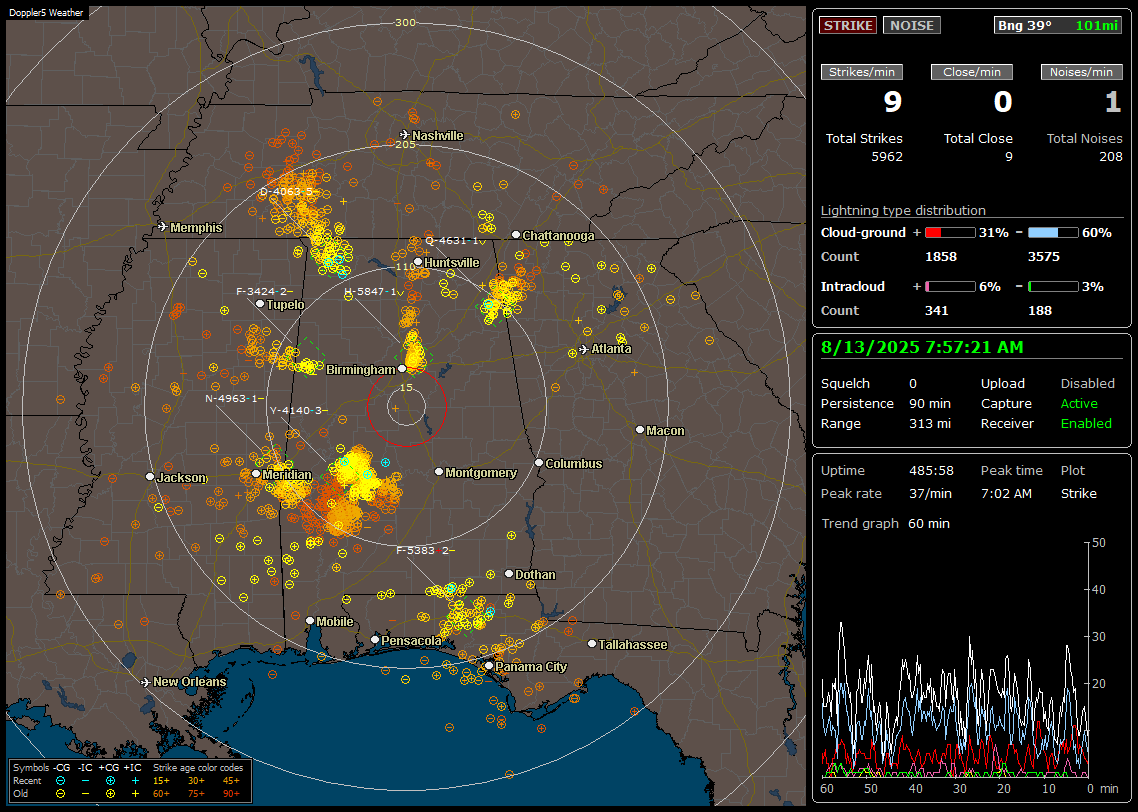The height and width of the screenshot is (812, 1138).
Task: Click the strike rate trend graph
Action: (x=955, y=660)
